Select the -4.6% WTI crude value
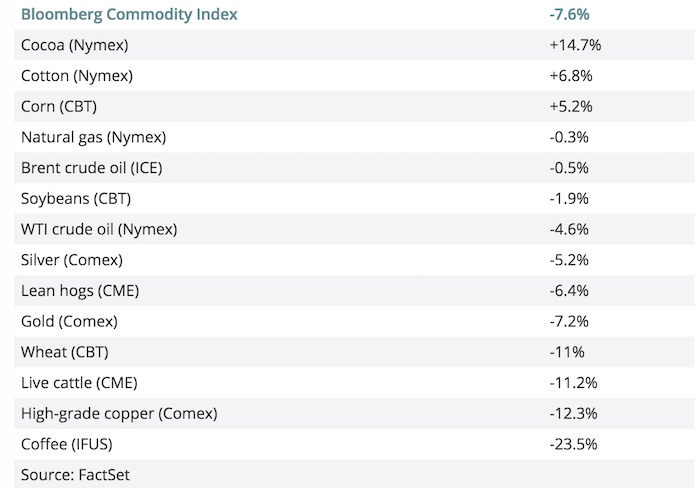Screen dimensions: 700x488 [x=569, y=229]
